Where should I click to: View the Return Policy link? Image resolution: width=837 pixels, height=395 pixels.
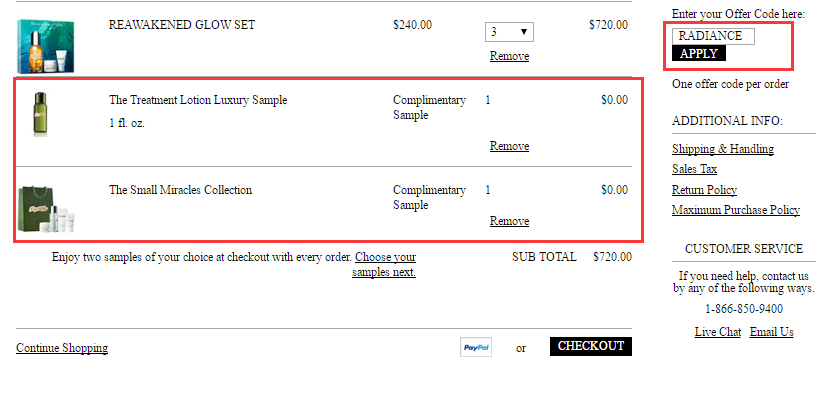[704, 190]
